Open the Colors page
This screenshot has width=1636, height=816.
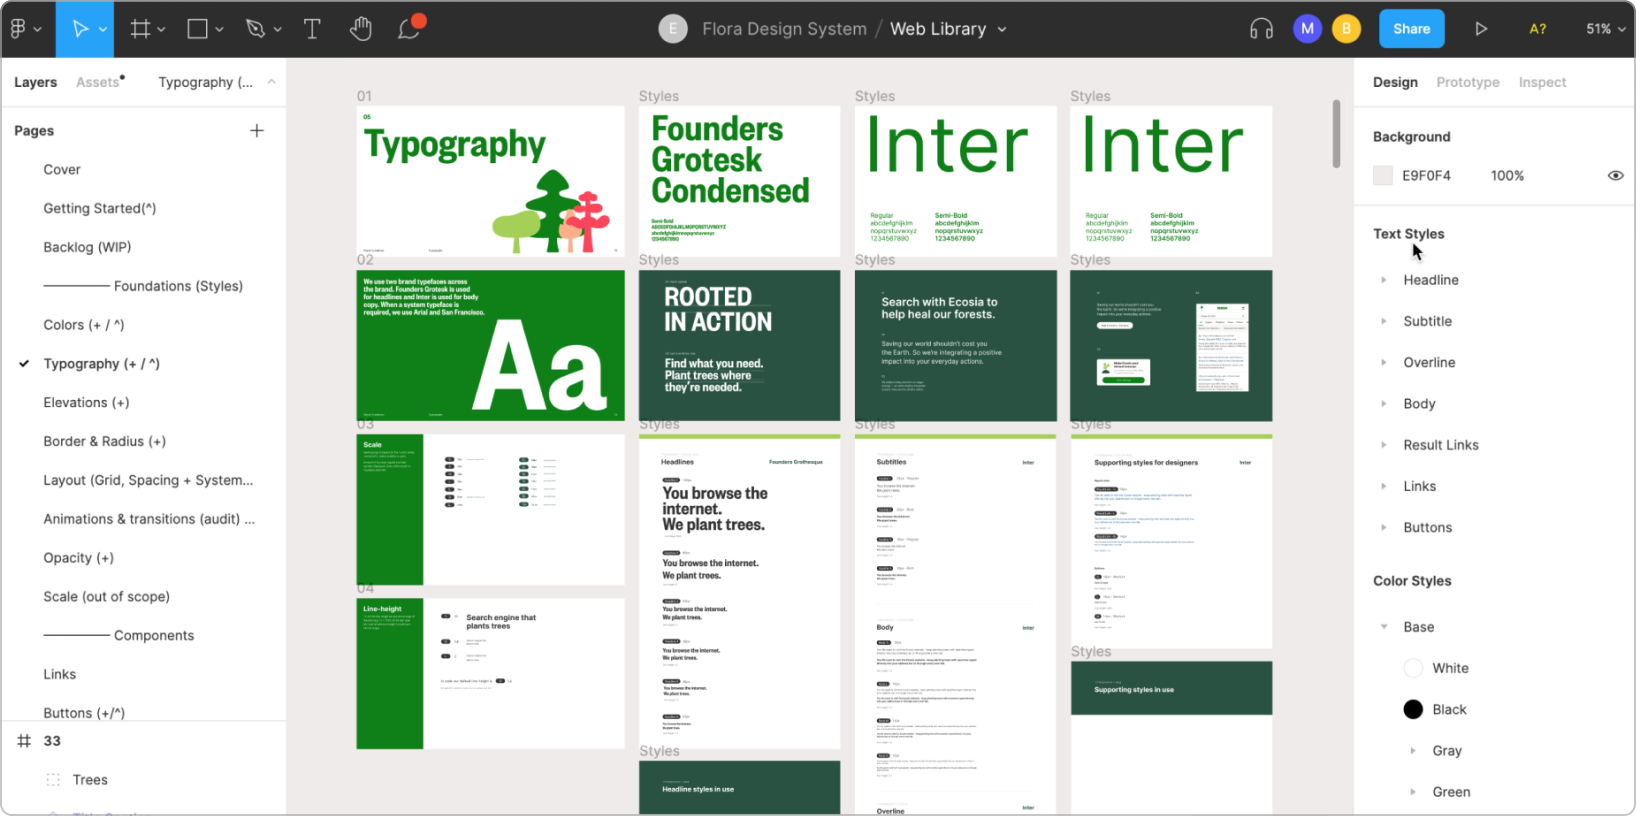(84, 325)
